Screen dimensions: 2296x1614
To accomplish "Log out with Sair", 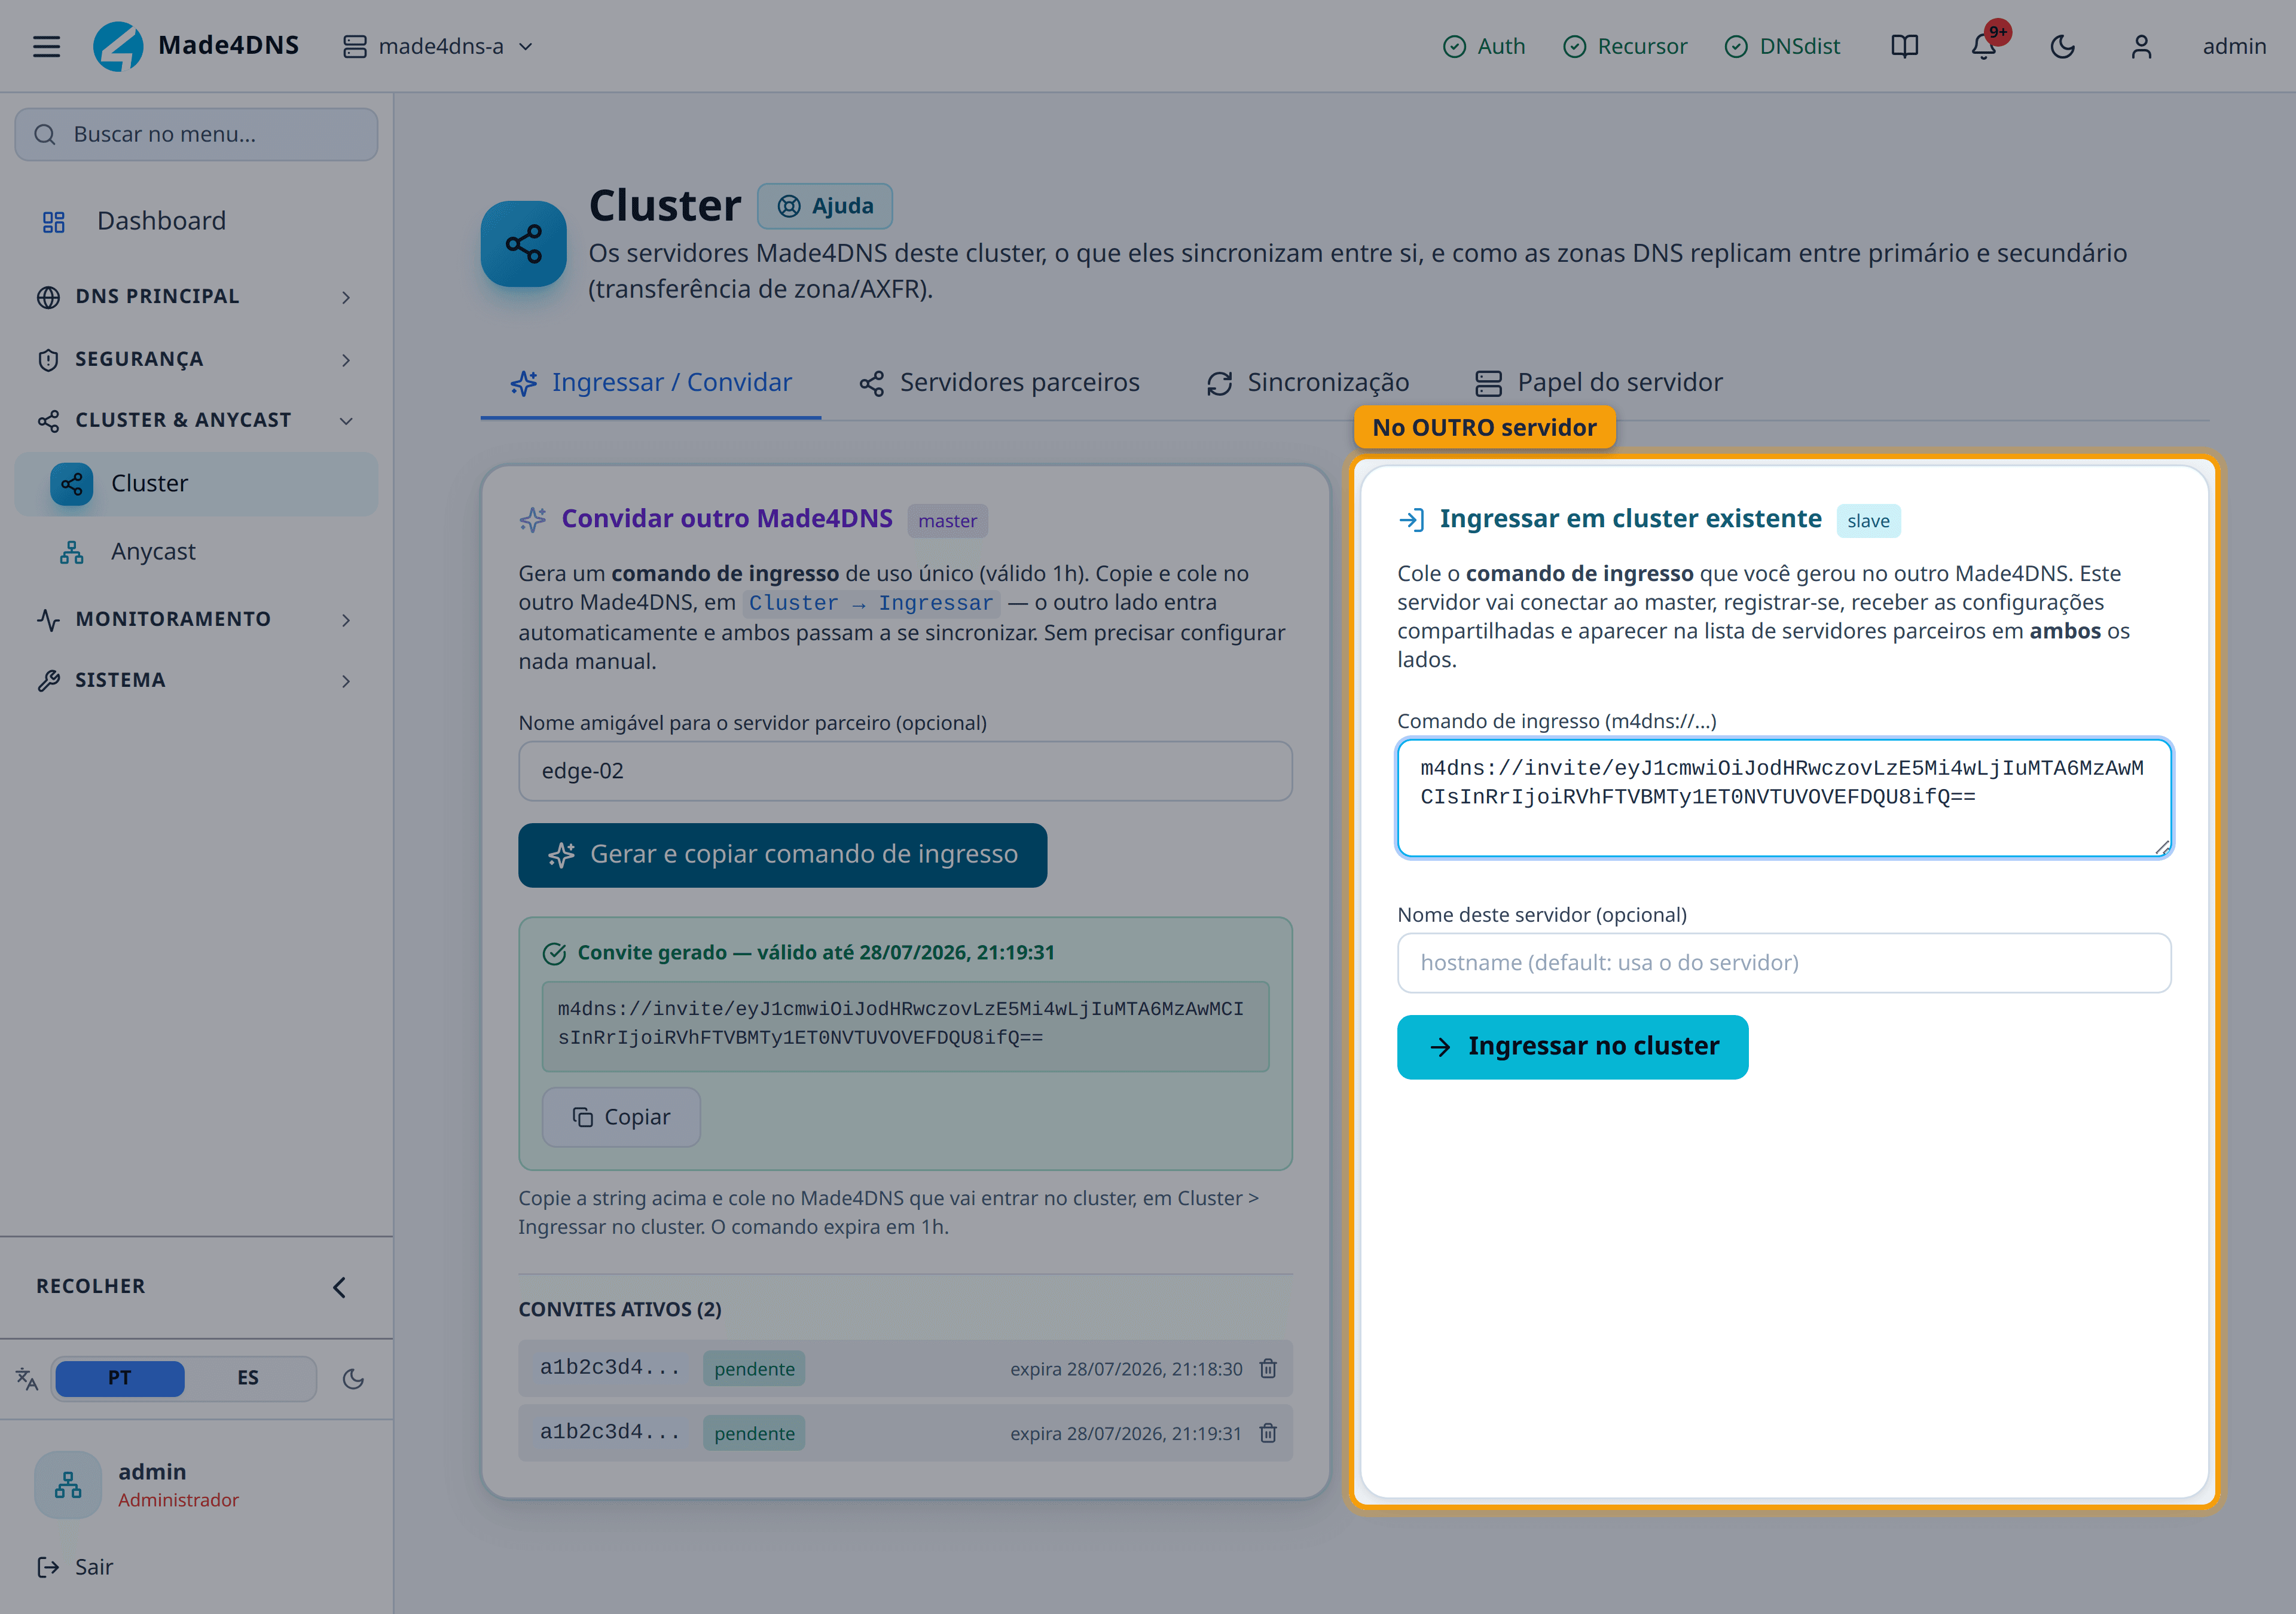I will (x=75, y=1567).
